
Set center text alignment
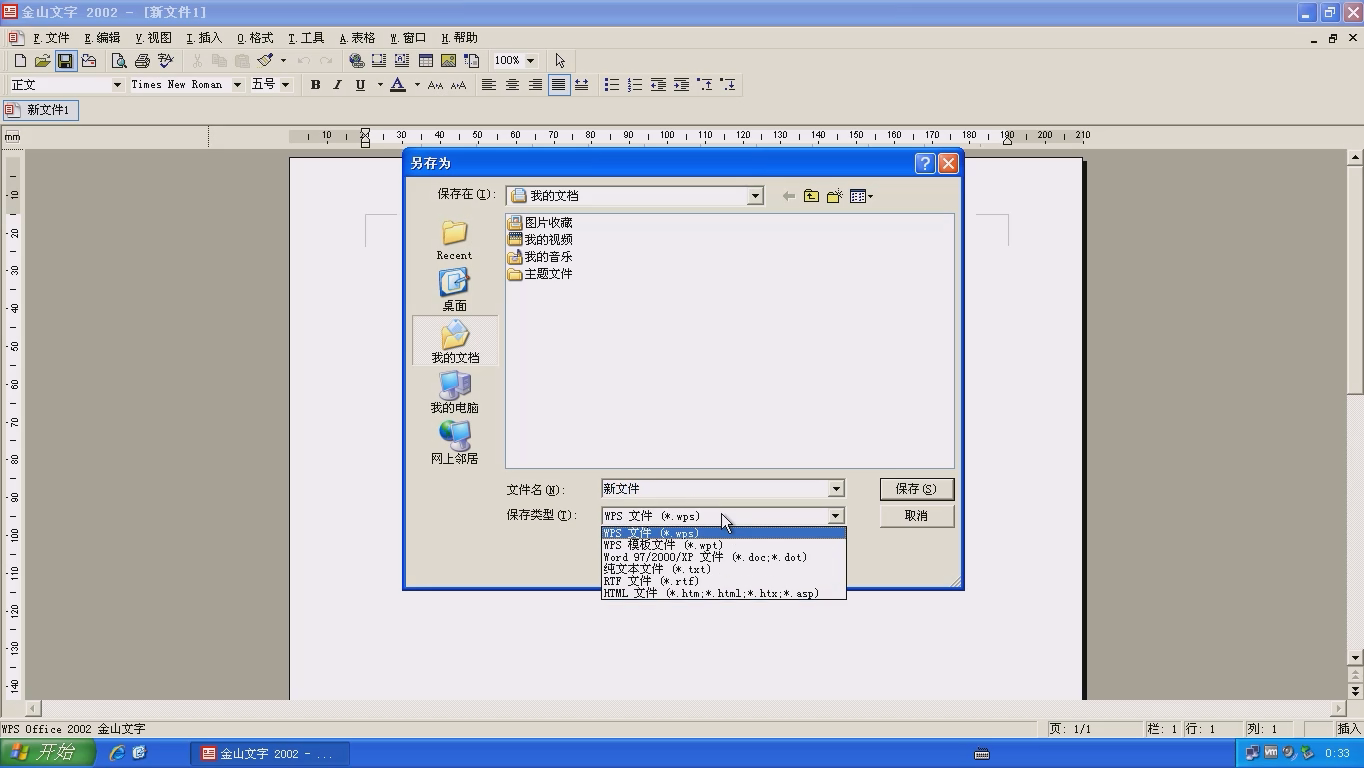tap(512, 85)
